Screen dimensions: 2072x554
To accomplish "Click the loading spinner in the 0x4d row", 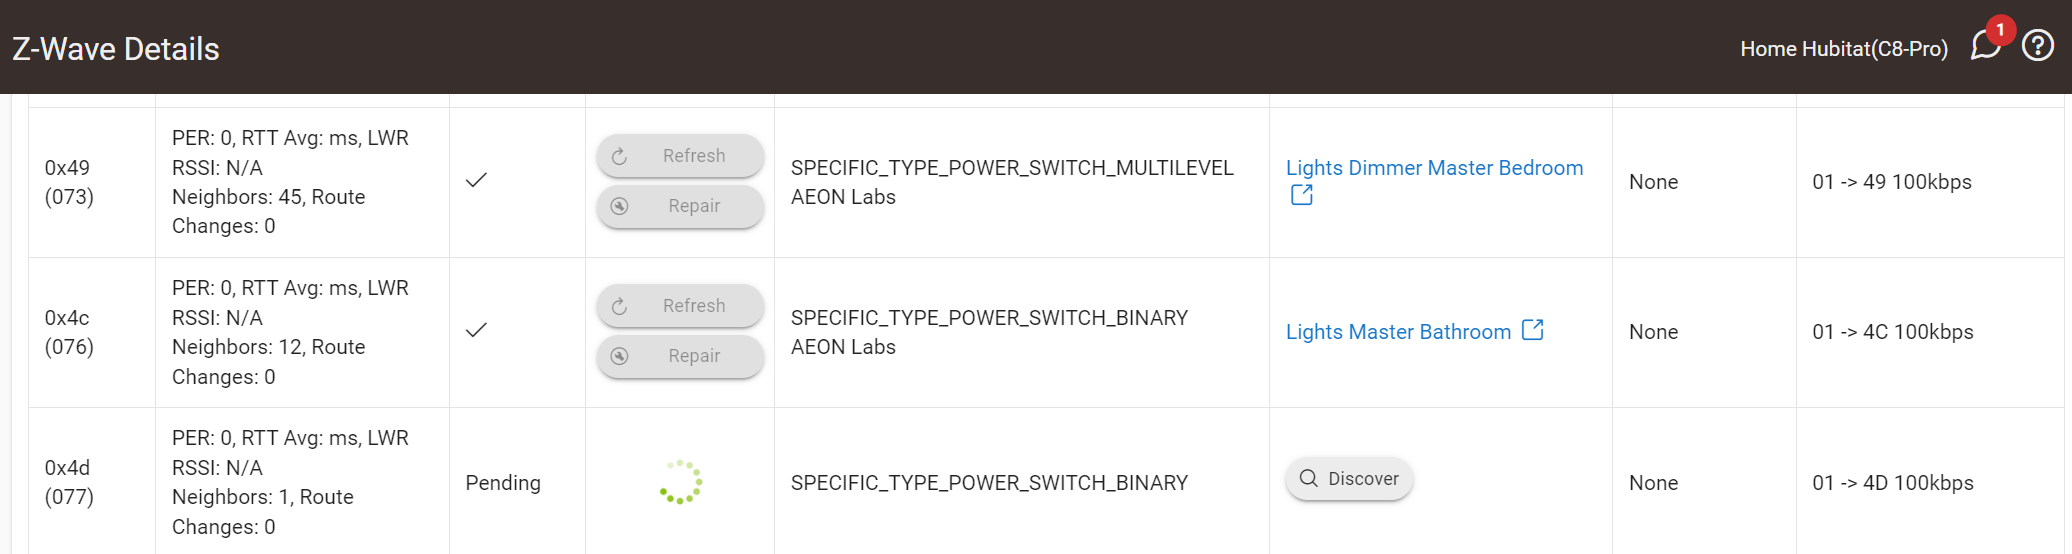I will 680,482.
